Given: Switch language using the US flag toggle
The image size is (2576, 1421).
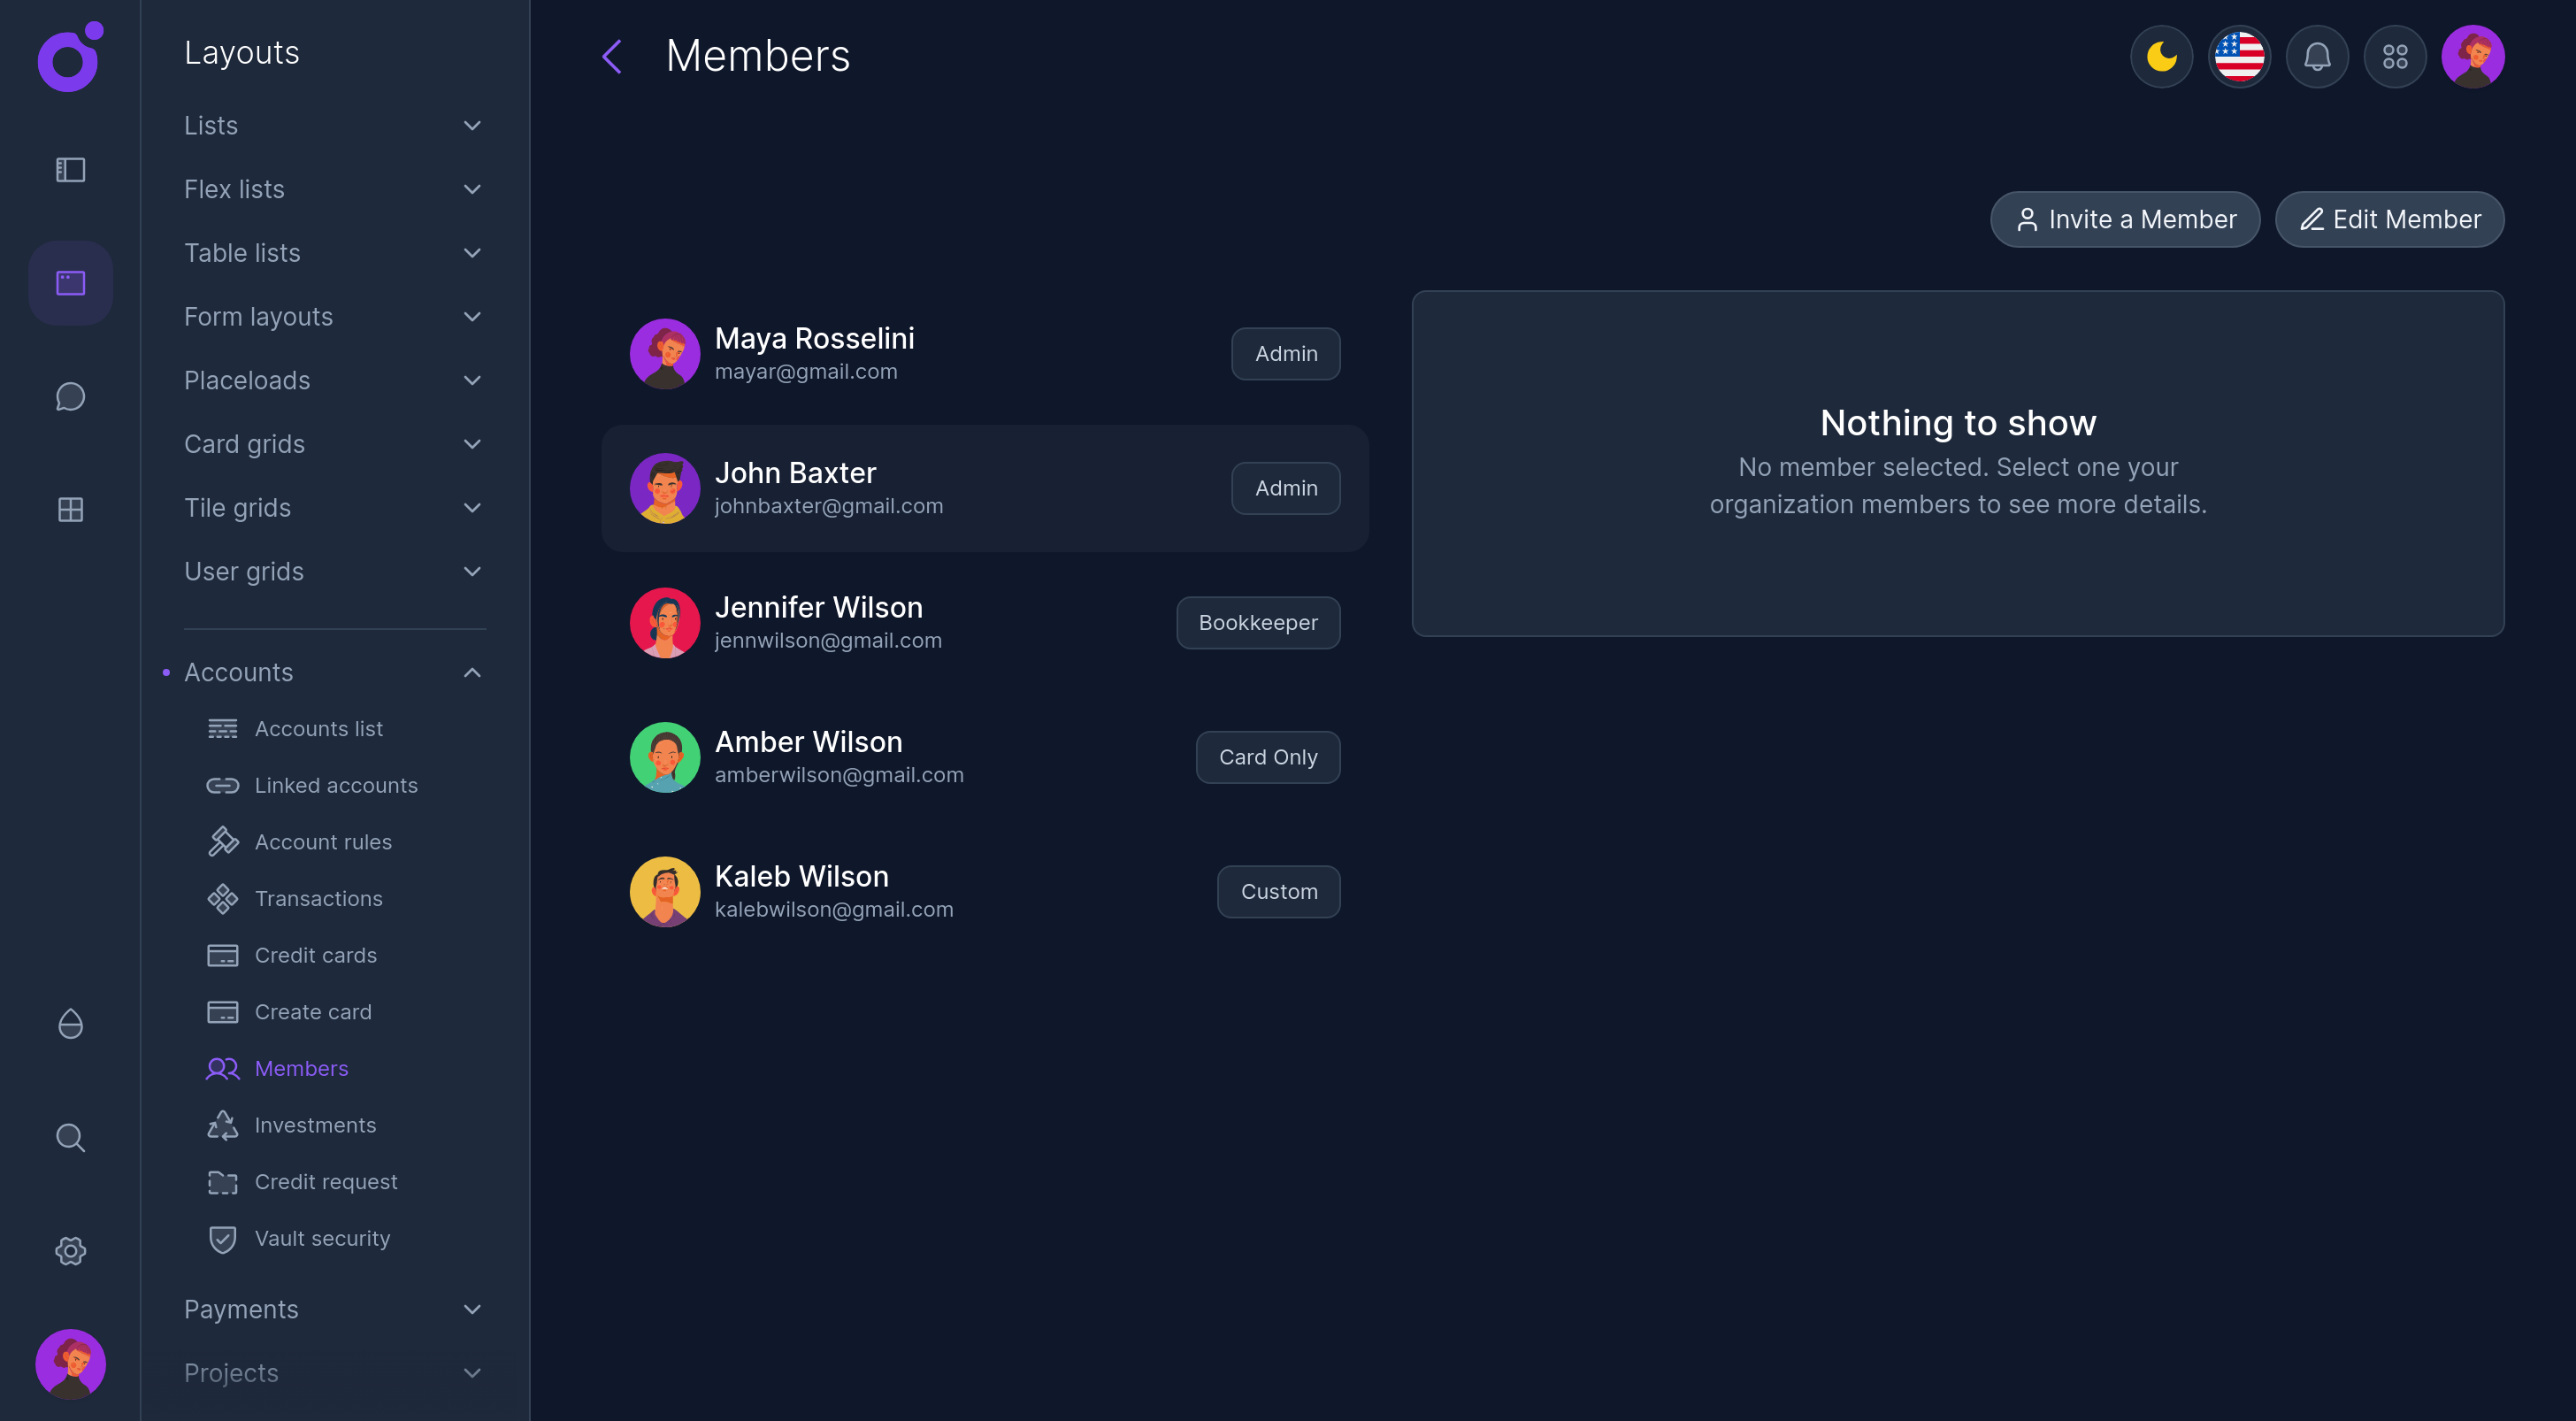Looking at the screenshot, I should point(2239,57).
